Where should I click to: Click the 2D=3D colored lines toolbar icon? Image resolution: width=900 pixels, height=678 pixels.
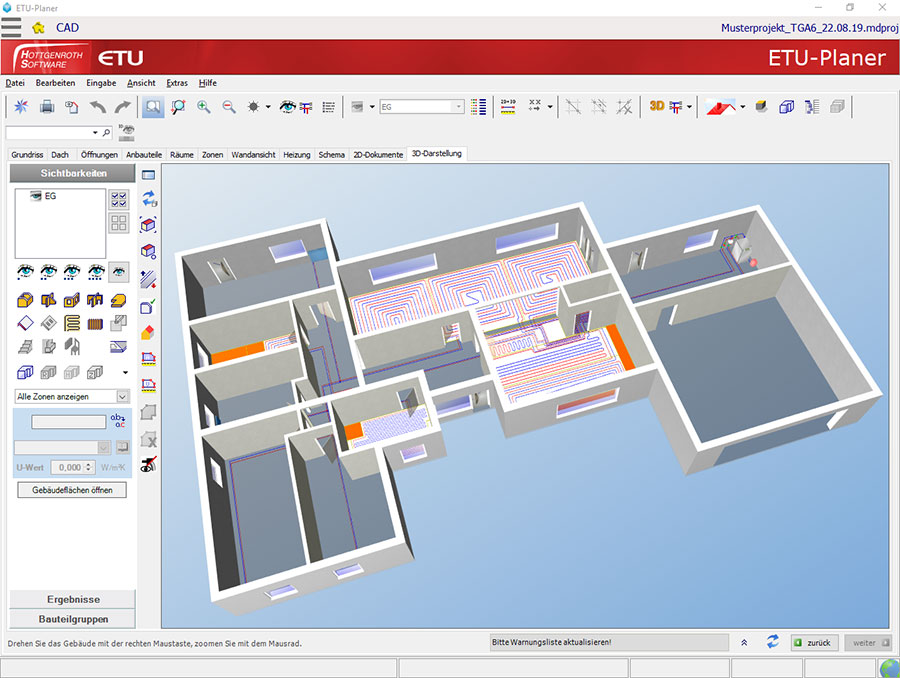click(508, 107)
